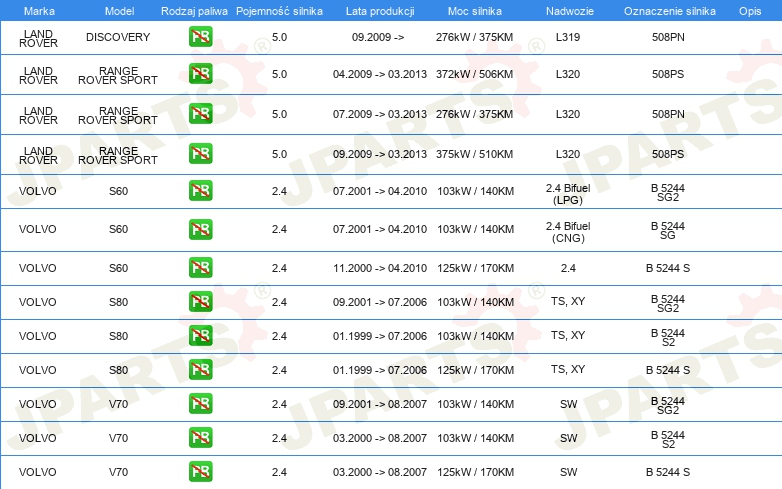Click fuel icon in V70 B 5244 S2 row
782x489 pixels.
[200, 438]
